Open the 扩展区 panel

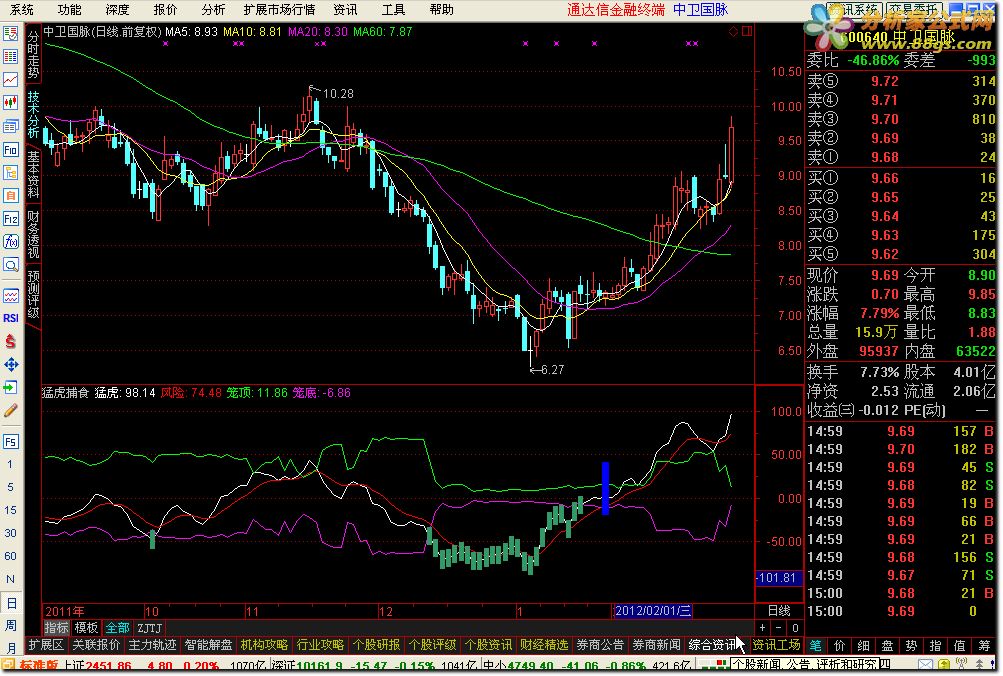46,645
